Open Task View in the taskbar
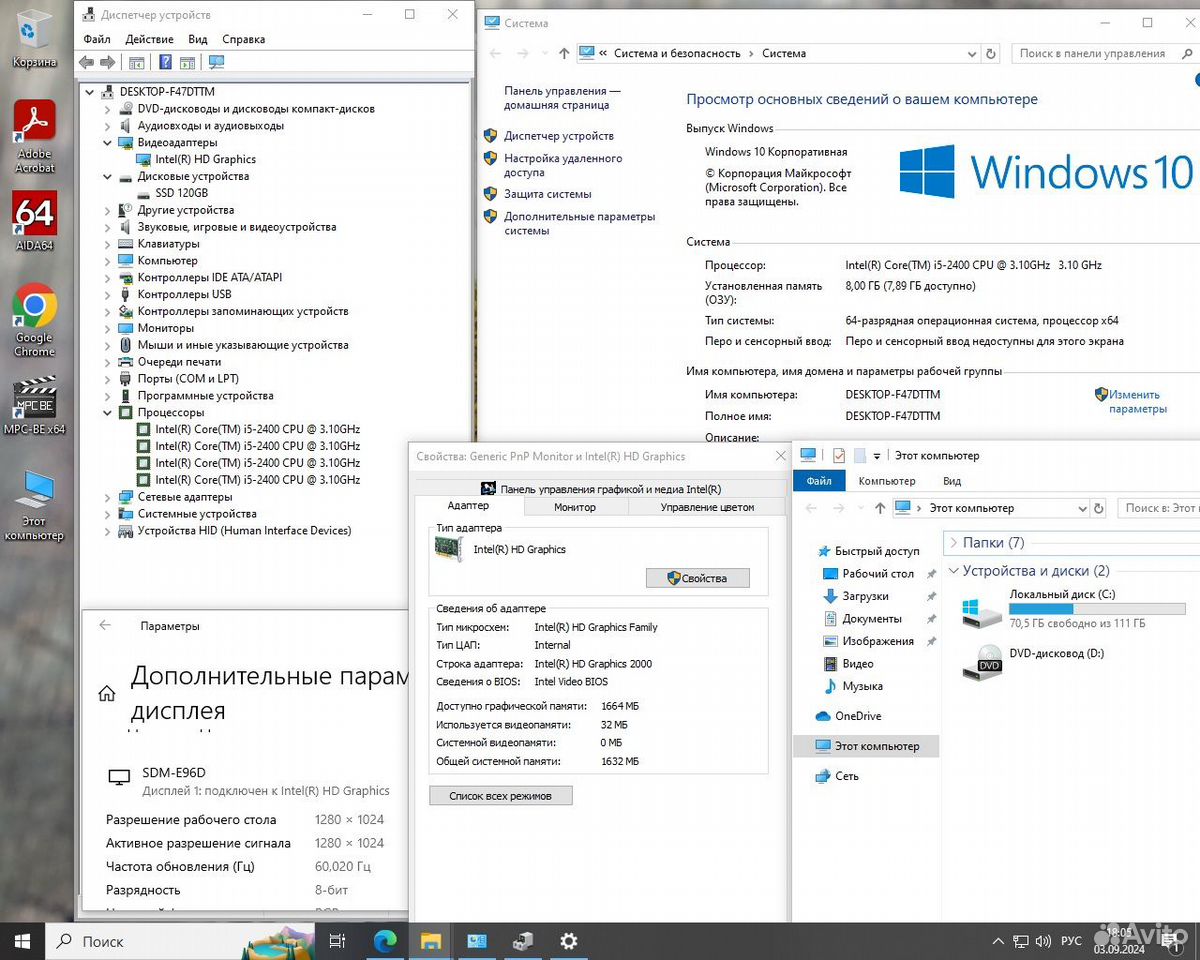 click(337, 941)
